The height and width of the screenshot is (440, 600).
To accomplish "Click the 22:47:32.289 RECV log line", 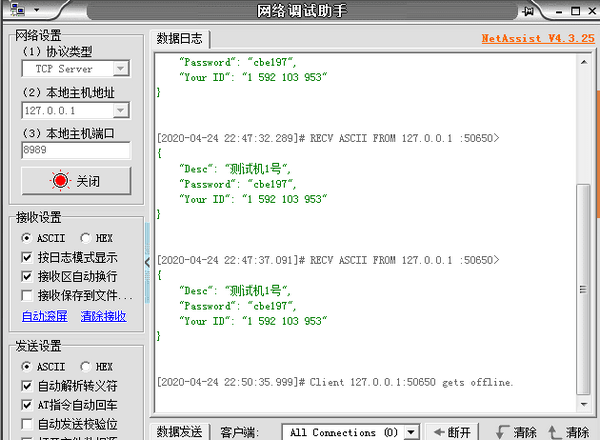I will [328, 138].
